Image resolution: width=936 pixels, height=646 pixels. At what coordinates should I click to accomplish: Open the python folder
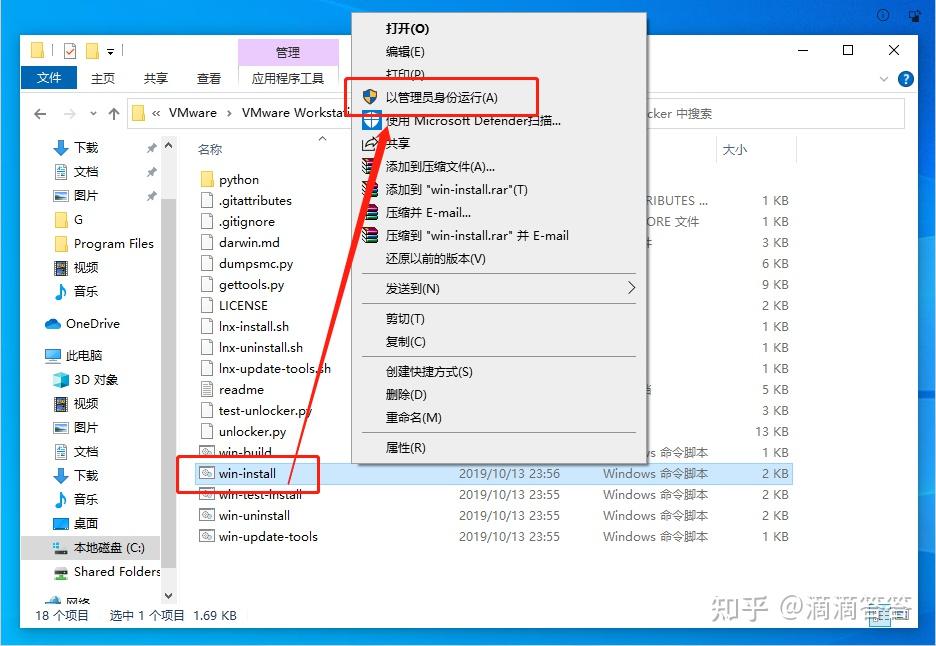tap(240, 179)
